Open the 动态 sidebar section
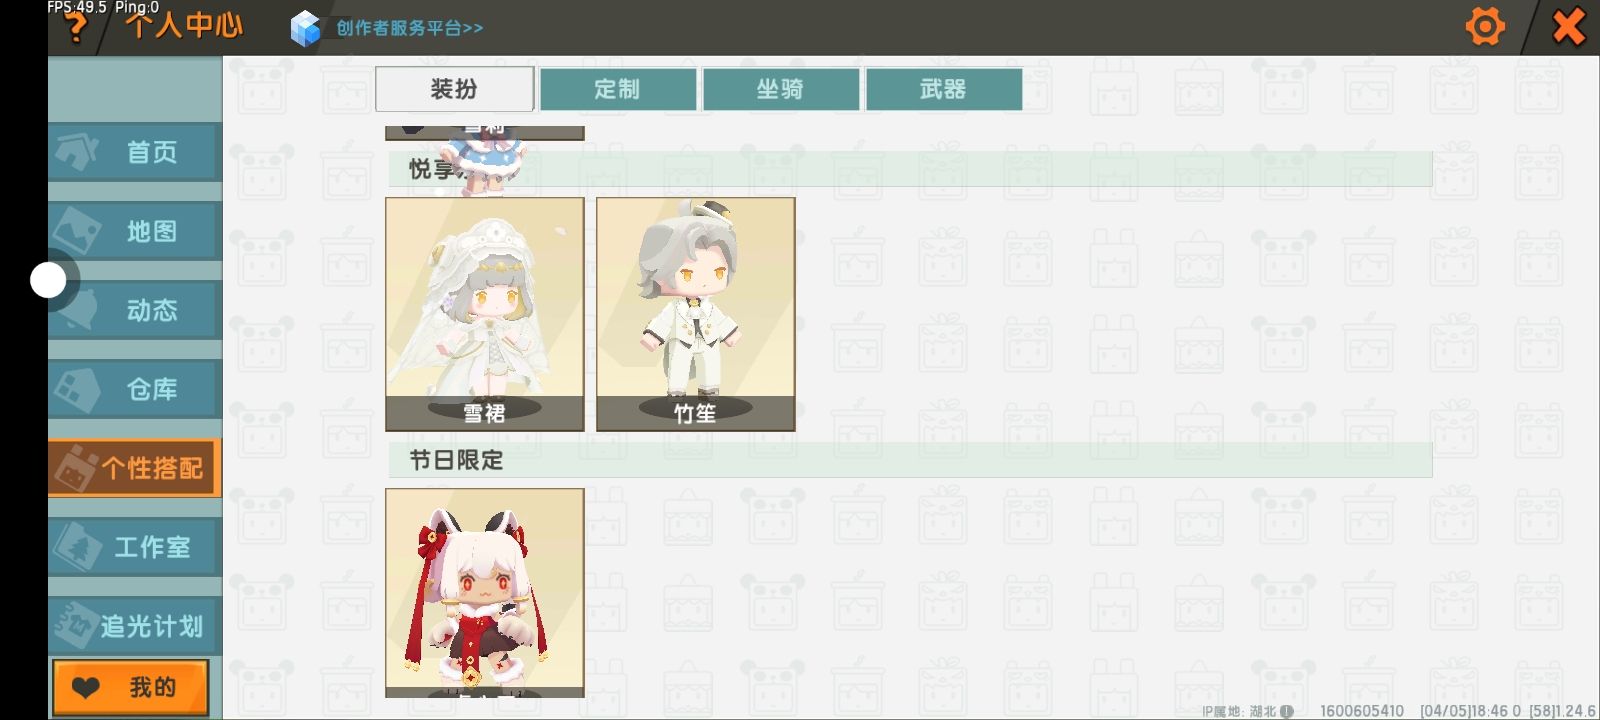This screenshot has width=1600, height=720. (x=134, y=310)
